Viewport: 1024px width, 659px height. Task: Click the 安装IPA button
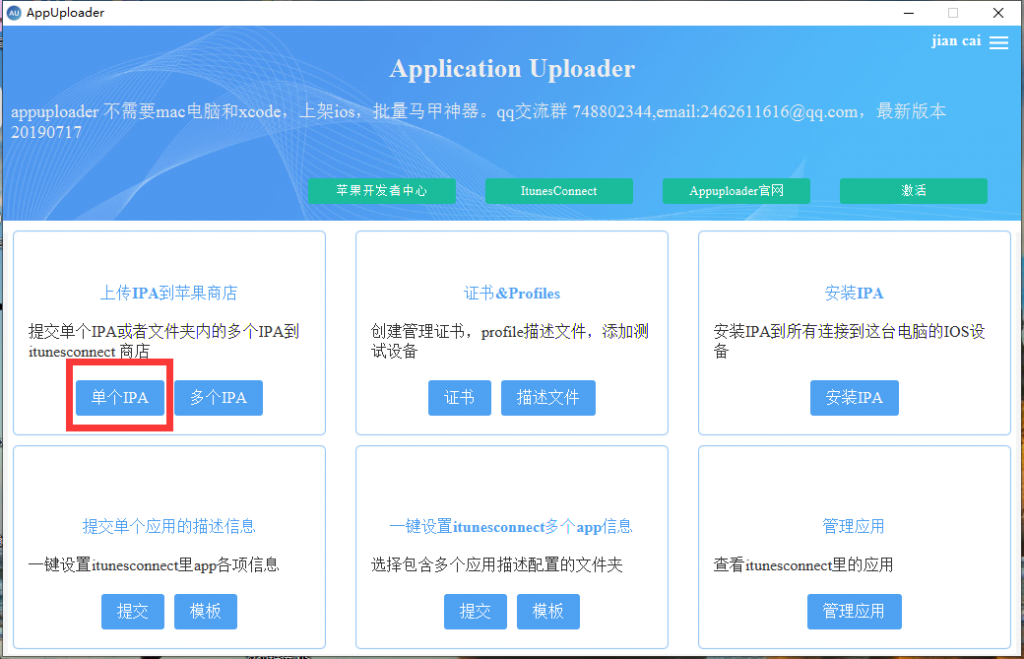pyautogui.click(x=854, y=397)
